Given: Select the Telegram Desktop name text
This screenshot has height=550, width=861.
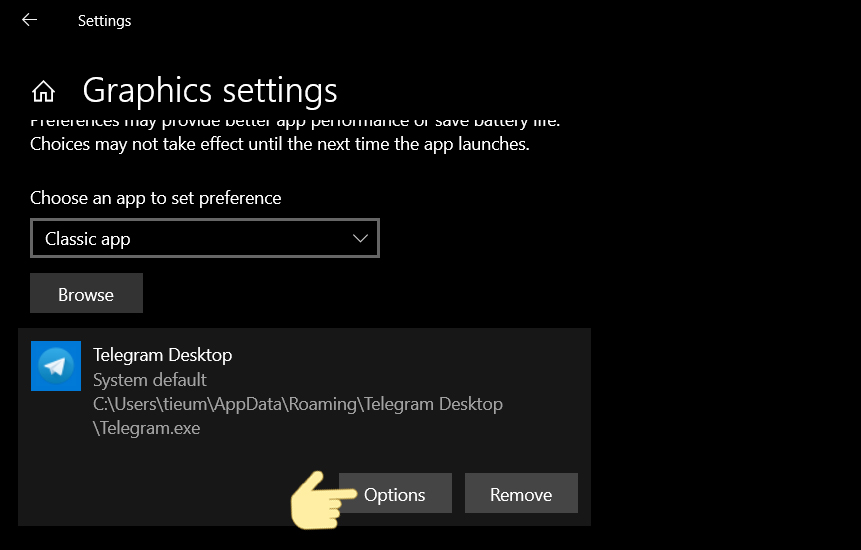Looking at the screenshot, I should [x=163, y=355].
